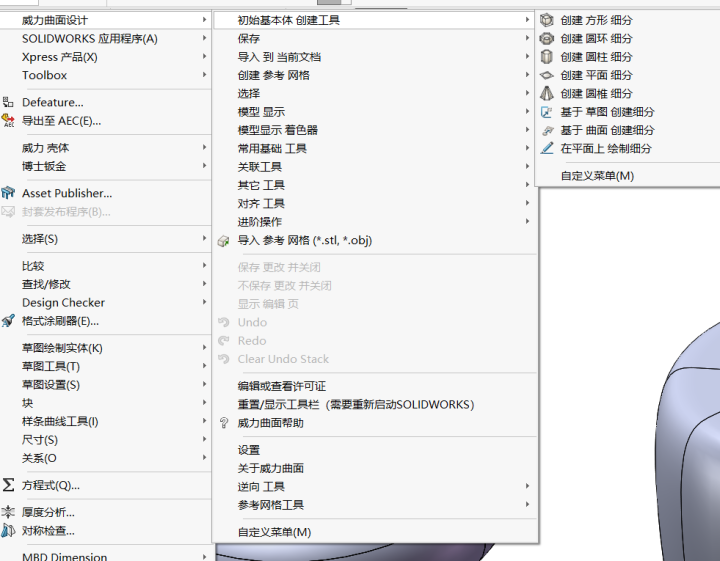Screen dimensions: 720x561
Task: Expand the 威力曲面设计 submenu arrow
Action: (x=204, y=20)
